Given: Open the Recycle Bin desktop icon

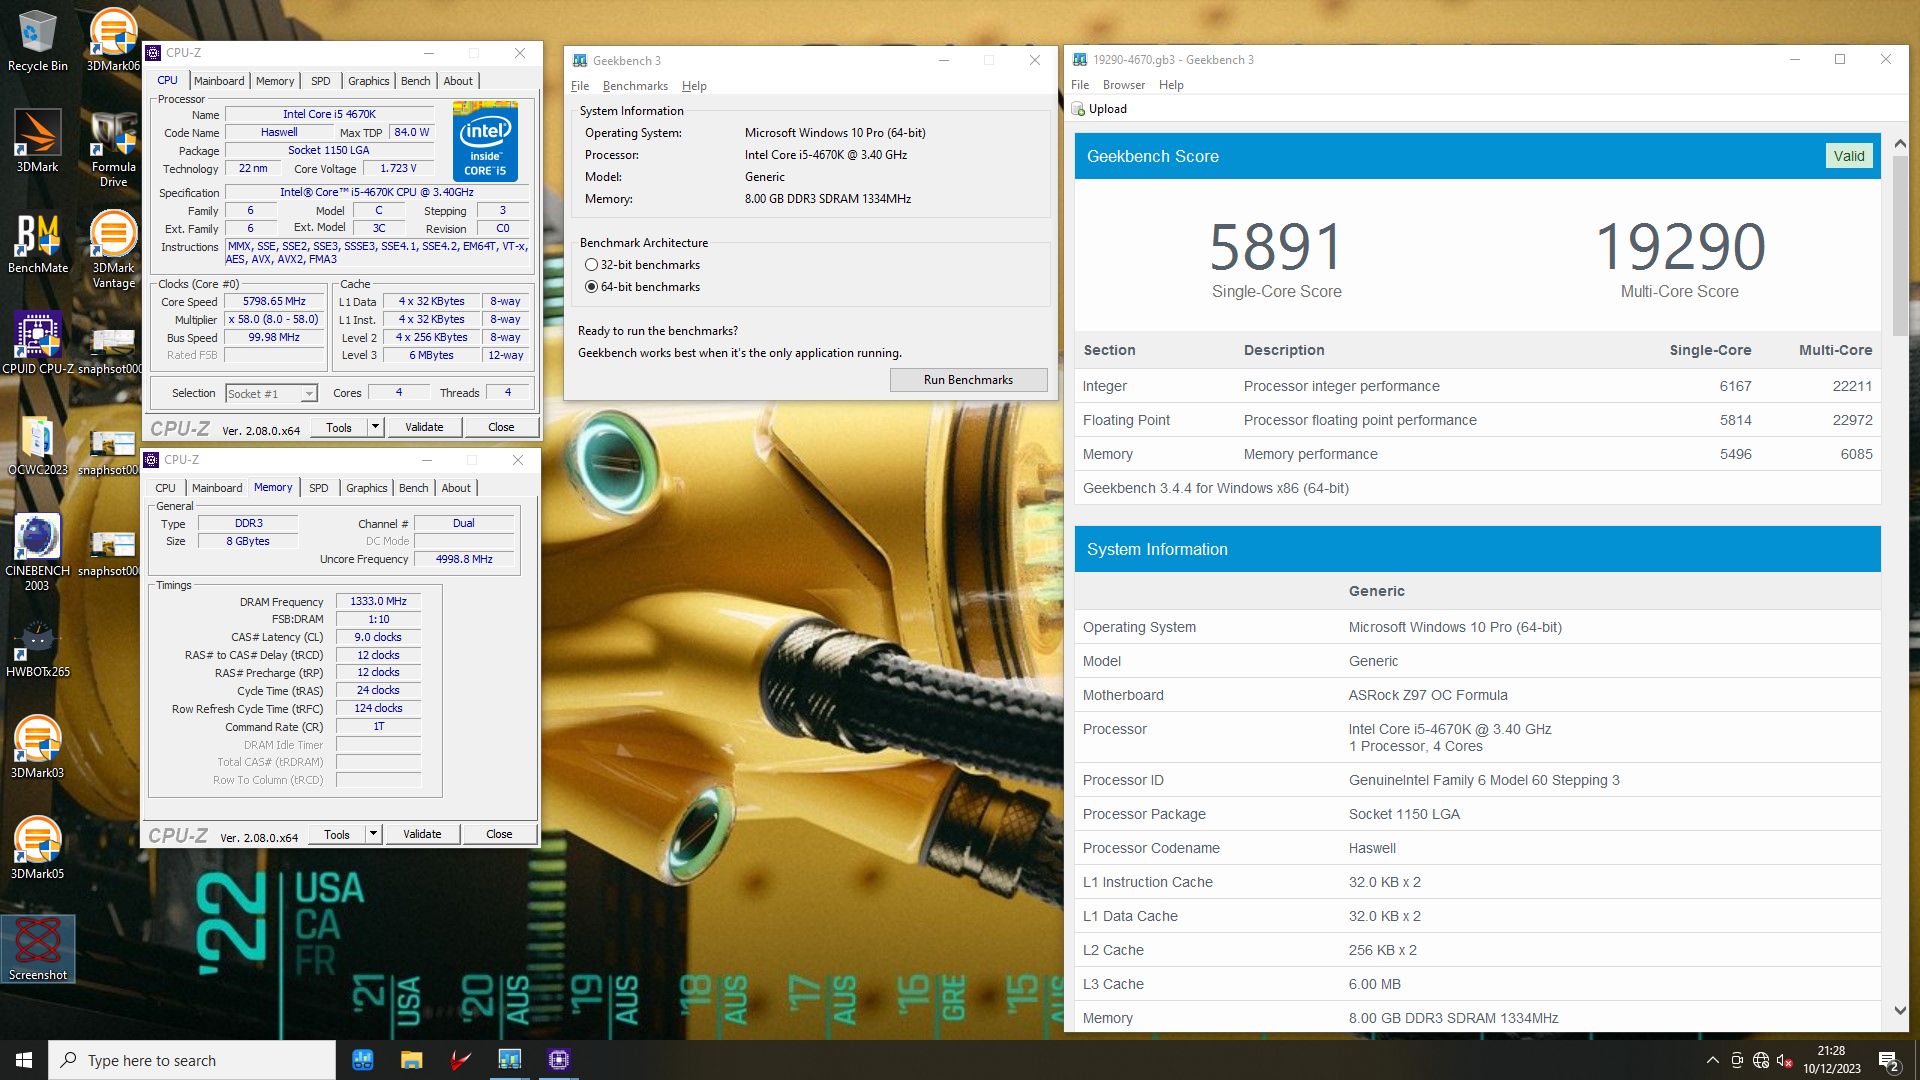Looking at the screenshot, I should 37,41.
